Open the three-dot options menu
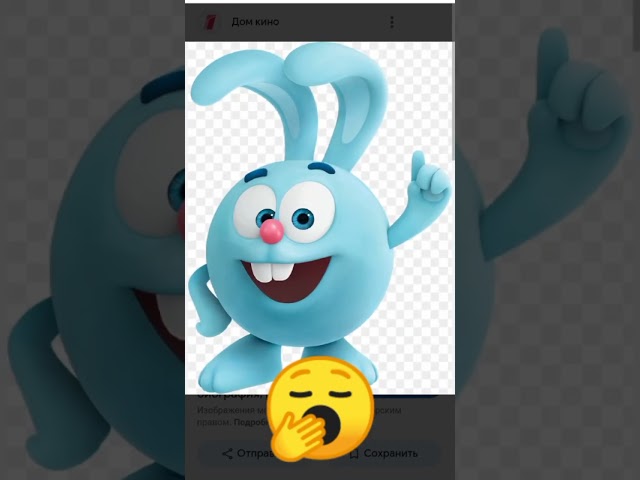This screenshot has height=480, width=640. (391, 22)
